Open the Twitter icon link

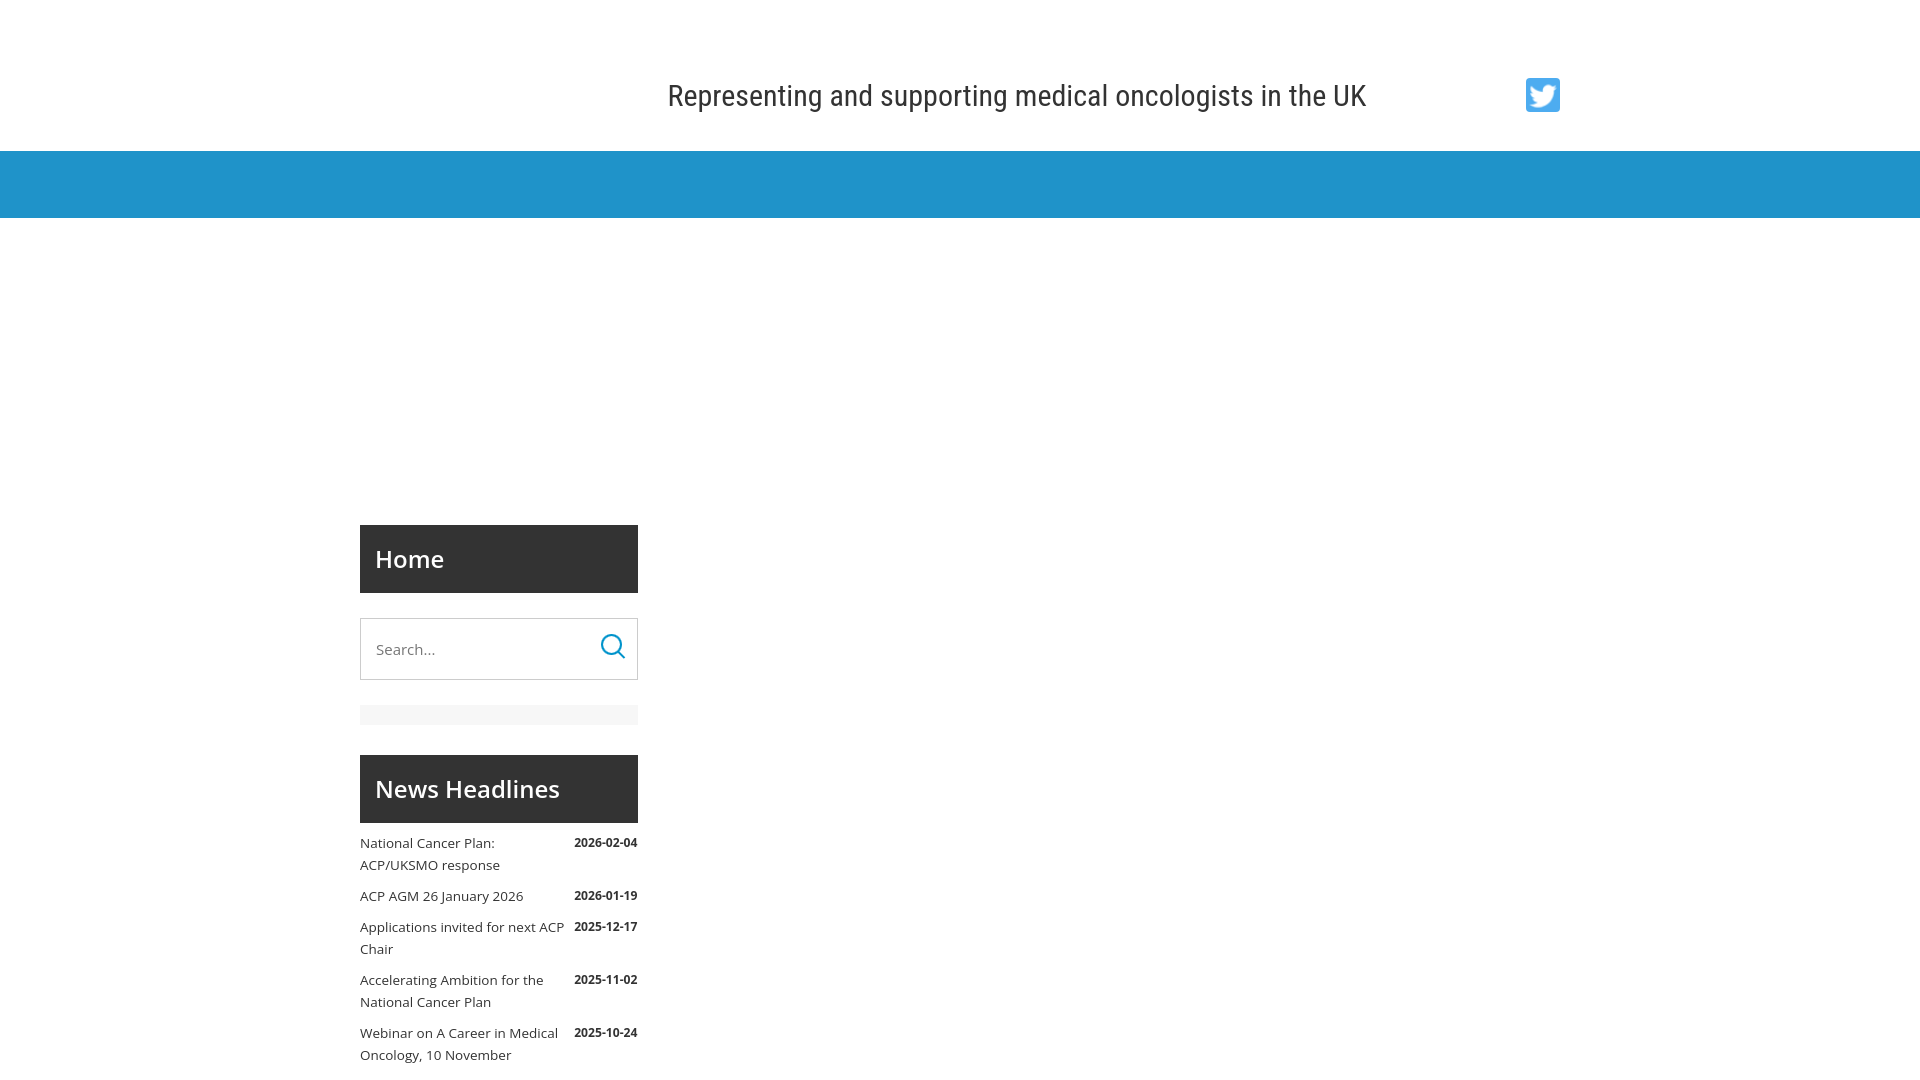click(x=1542, y=95)
